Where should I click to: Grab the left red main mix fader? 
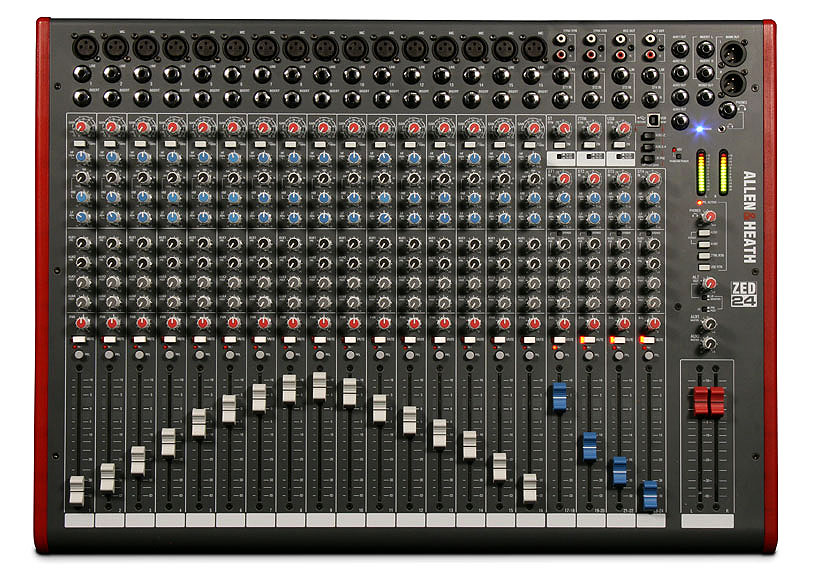click(701, 402)
